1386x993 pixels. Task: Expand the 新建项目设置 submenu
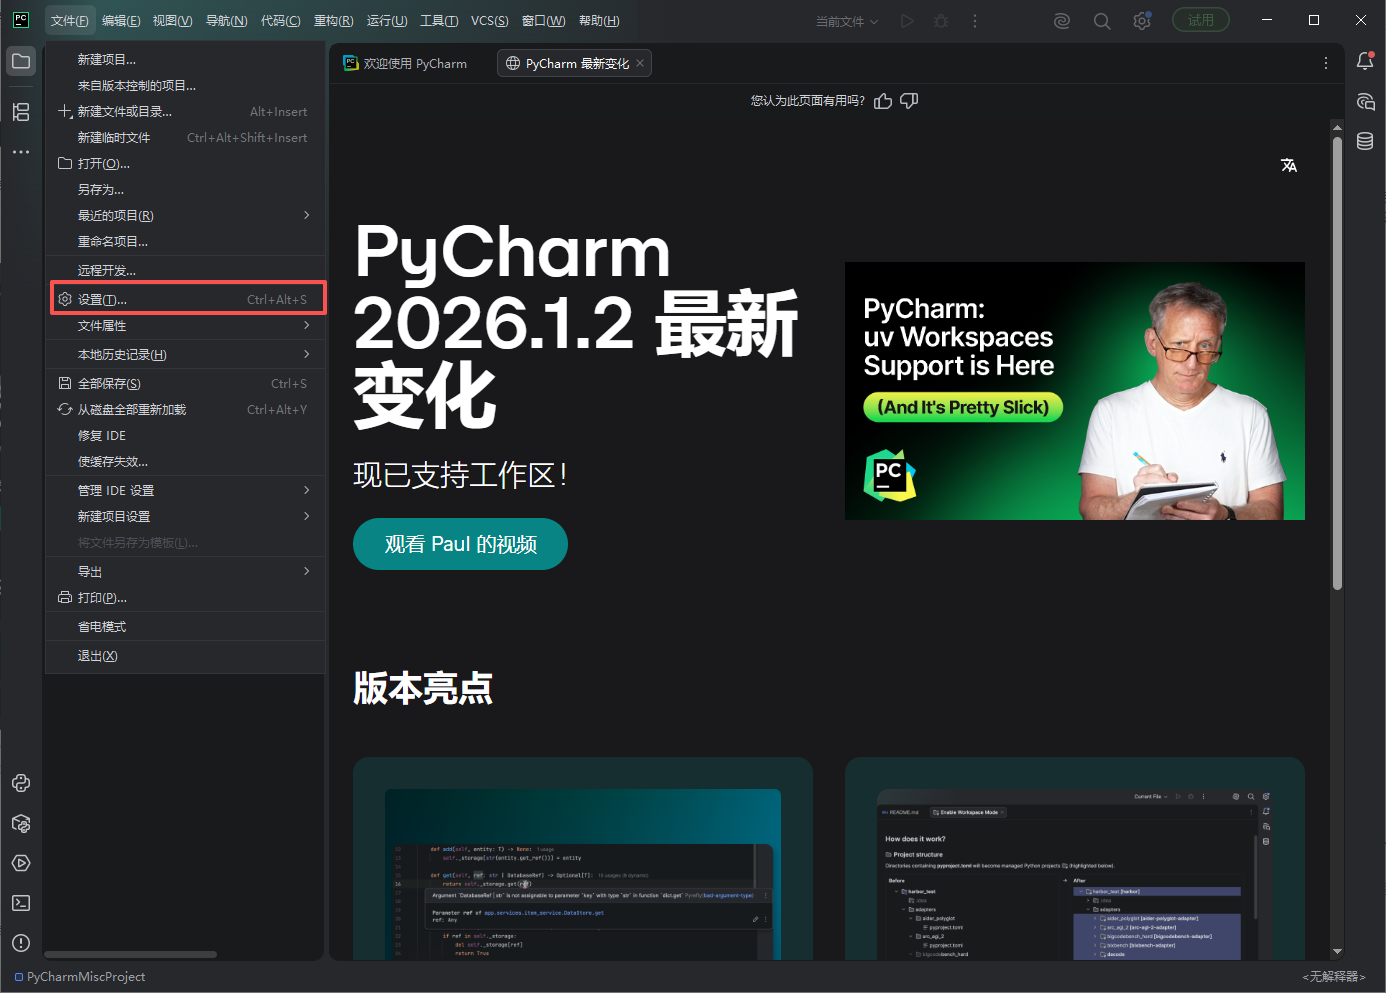click(186, 517)
